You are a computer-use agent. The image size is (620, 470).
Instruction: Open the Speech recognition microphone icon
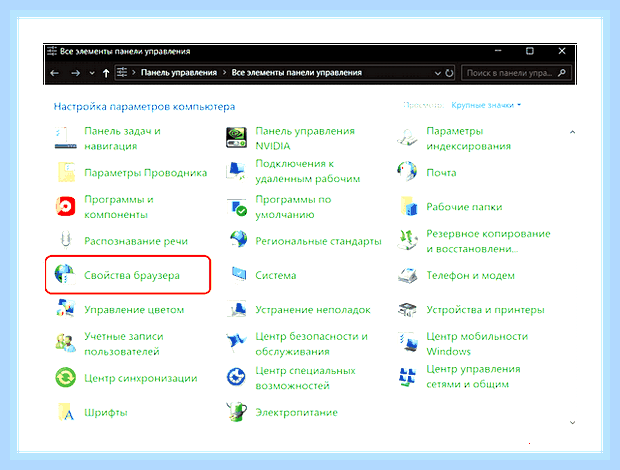tap(66, 240)
